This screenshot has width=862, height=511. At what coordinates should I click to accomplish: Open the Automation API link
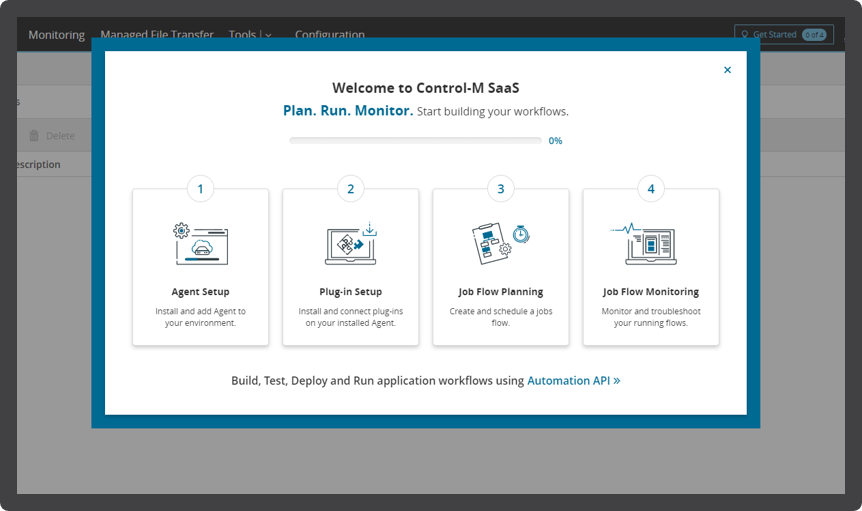[x=574, y=381]
